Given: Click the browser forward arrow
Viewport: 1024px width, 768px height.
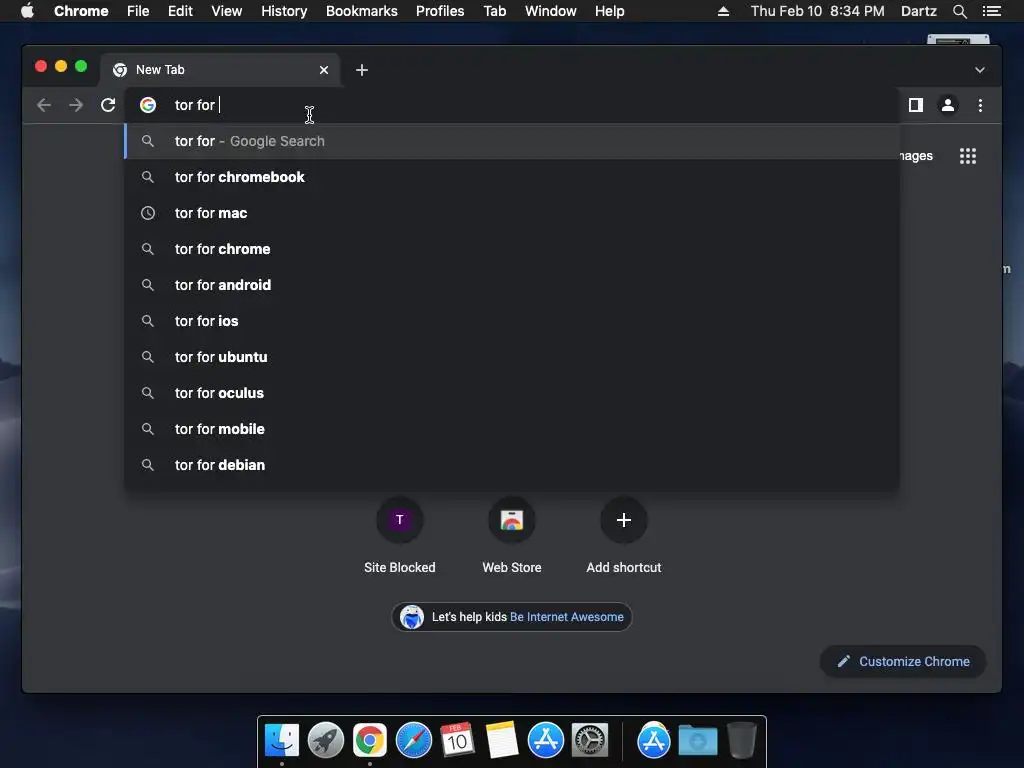Looking at the screenshot, I should pyautogui.click(x=76, y=105).
